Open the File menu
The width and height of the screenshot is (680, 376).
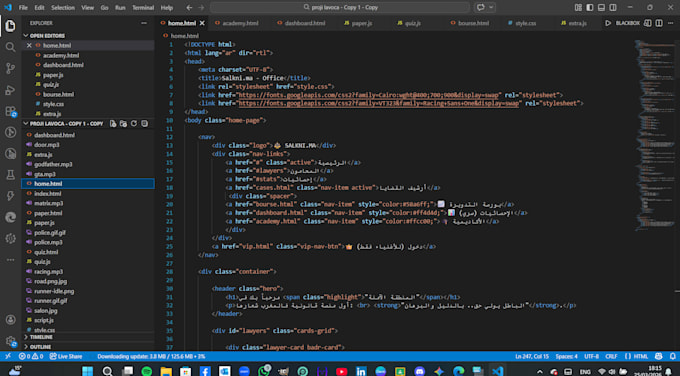pos(23,7)
